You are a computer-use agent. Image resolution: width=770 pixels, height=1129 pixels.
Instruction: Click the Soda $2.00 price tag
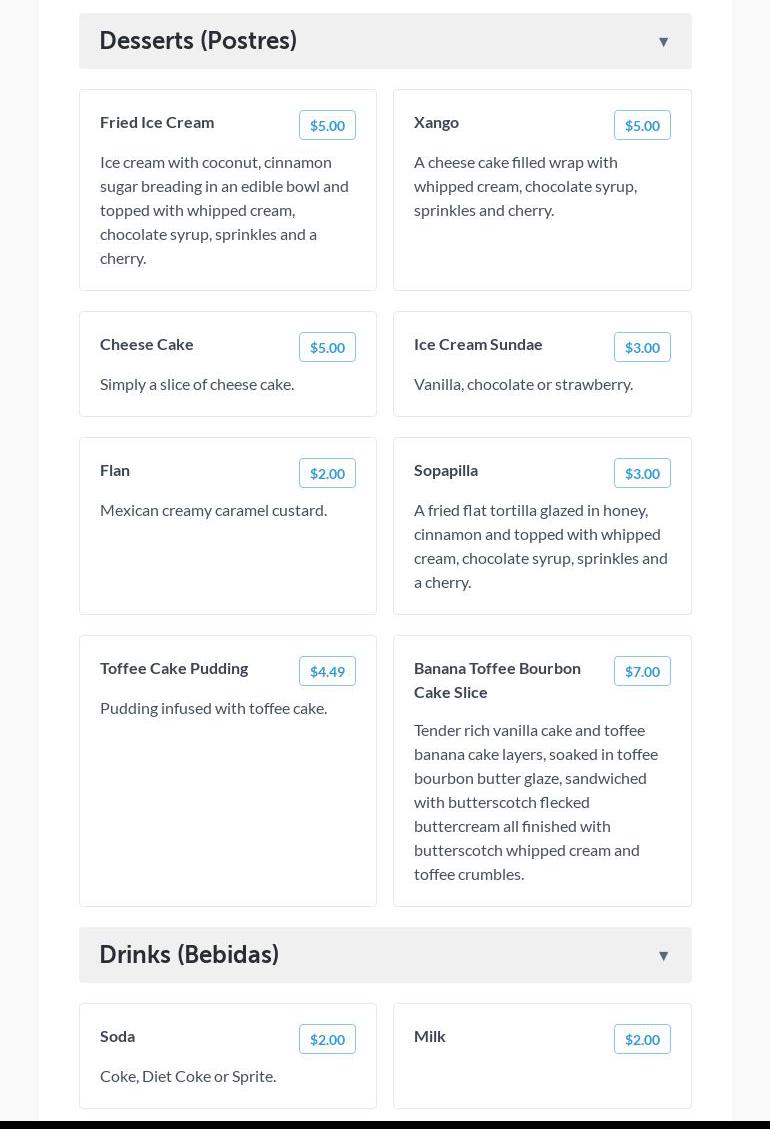coord(327,1039)
